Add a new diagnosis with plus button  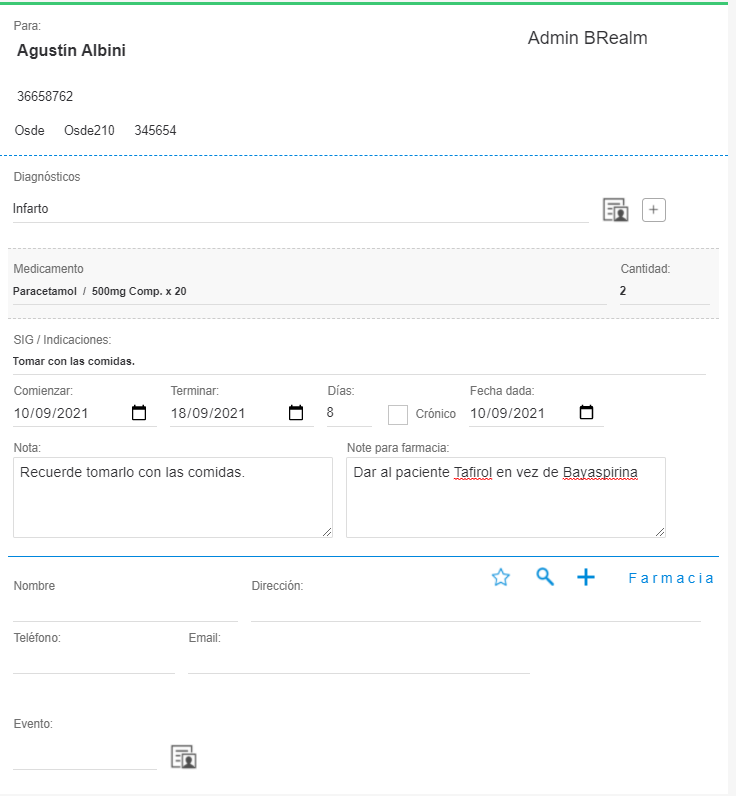[654, 210]
